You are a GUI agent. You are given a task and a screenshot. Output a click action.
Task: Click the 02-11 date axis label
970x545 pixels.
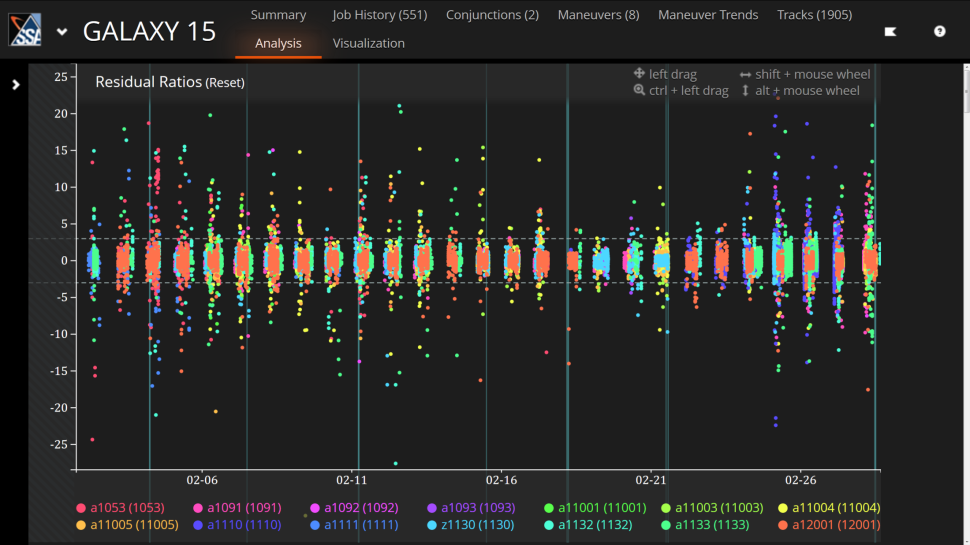pyautogui.click(x=351, y=480)
